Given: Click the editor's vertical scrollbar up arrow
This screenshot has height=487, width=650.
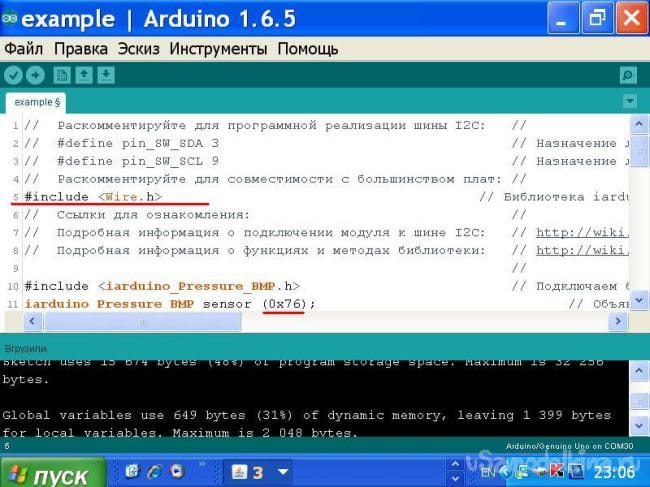Looking at the screenshot, I should [x=640, y=125].
